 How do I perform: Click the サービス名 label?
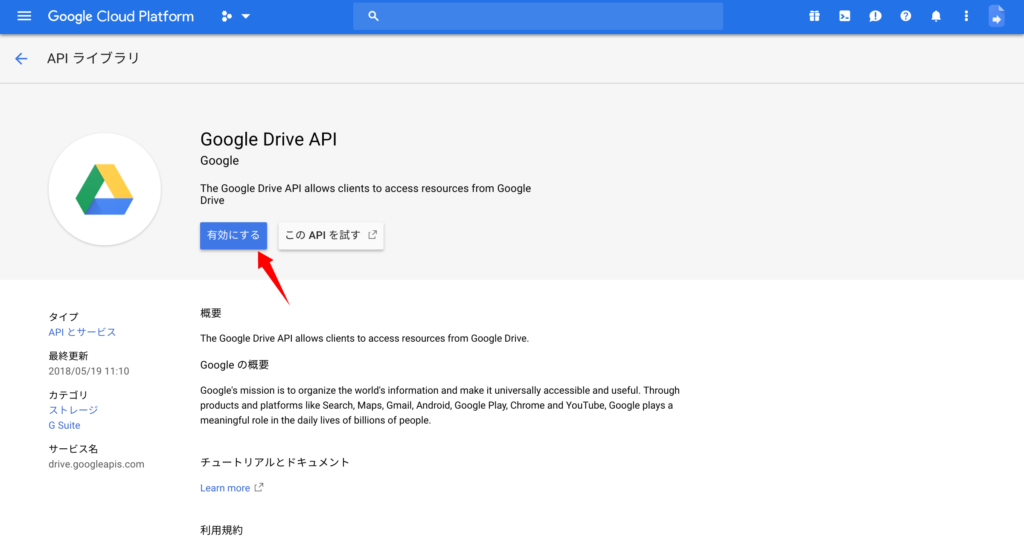73,449
